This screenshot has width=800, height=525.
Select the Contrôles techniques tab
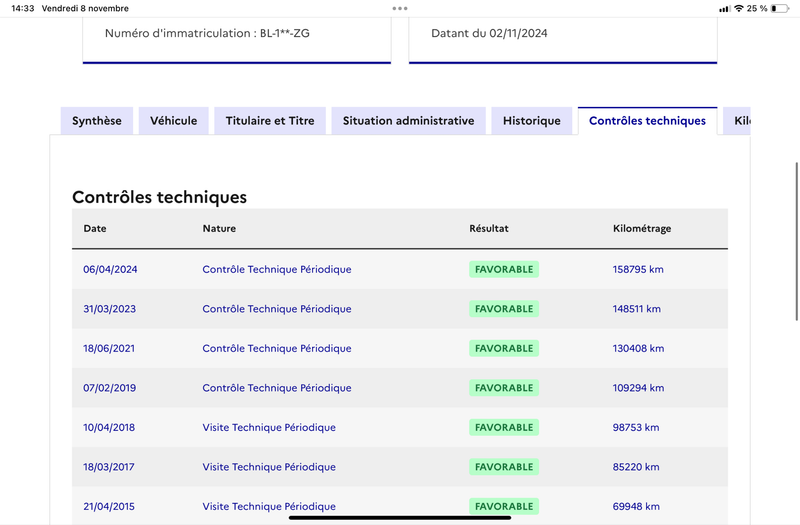coord(647,121)
